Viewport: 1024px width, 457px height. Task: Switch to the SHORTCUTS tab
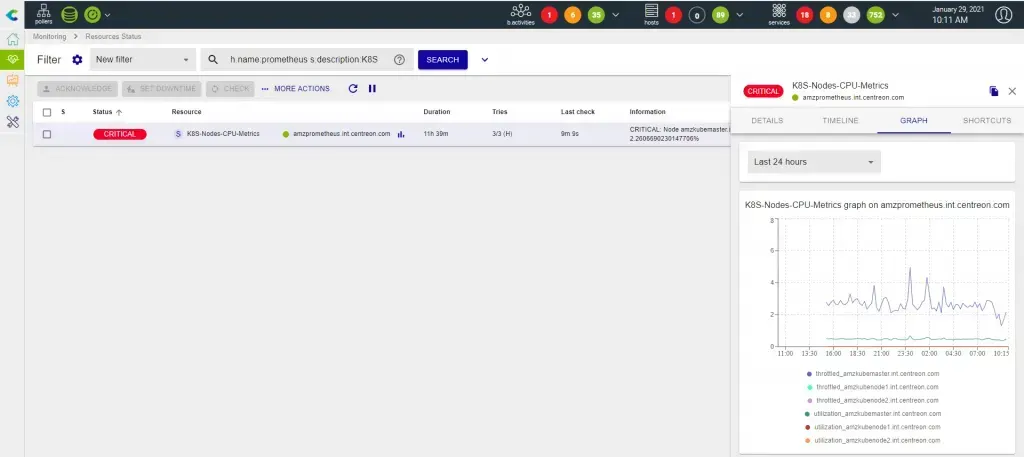coord(987,121)
